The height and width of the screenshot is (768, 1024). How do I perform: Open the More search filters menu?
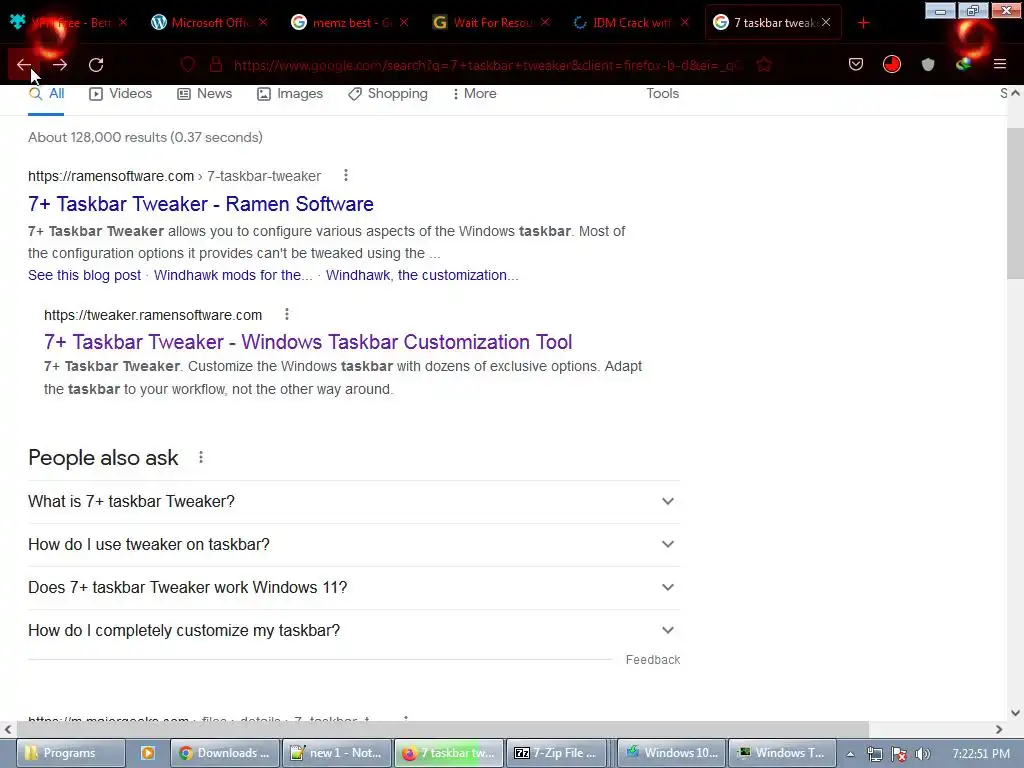pos(475,94)
